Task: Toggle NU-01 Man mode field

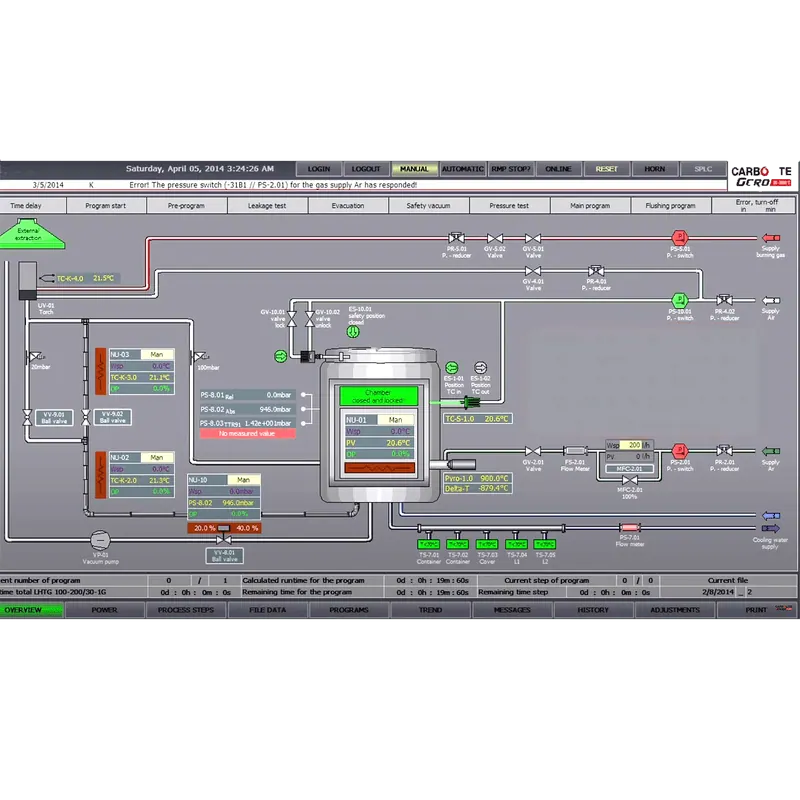Action: coord(395,420)
